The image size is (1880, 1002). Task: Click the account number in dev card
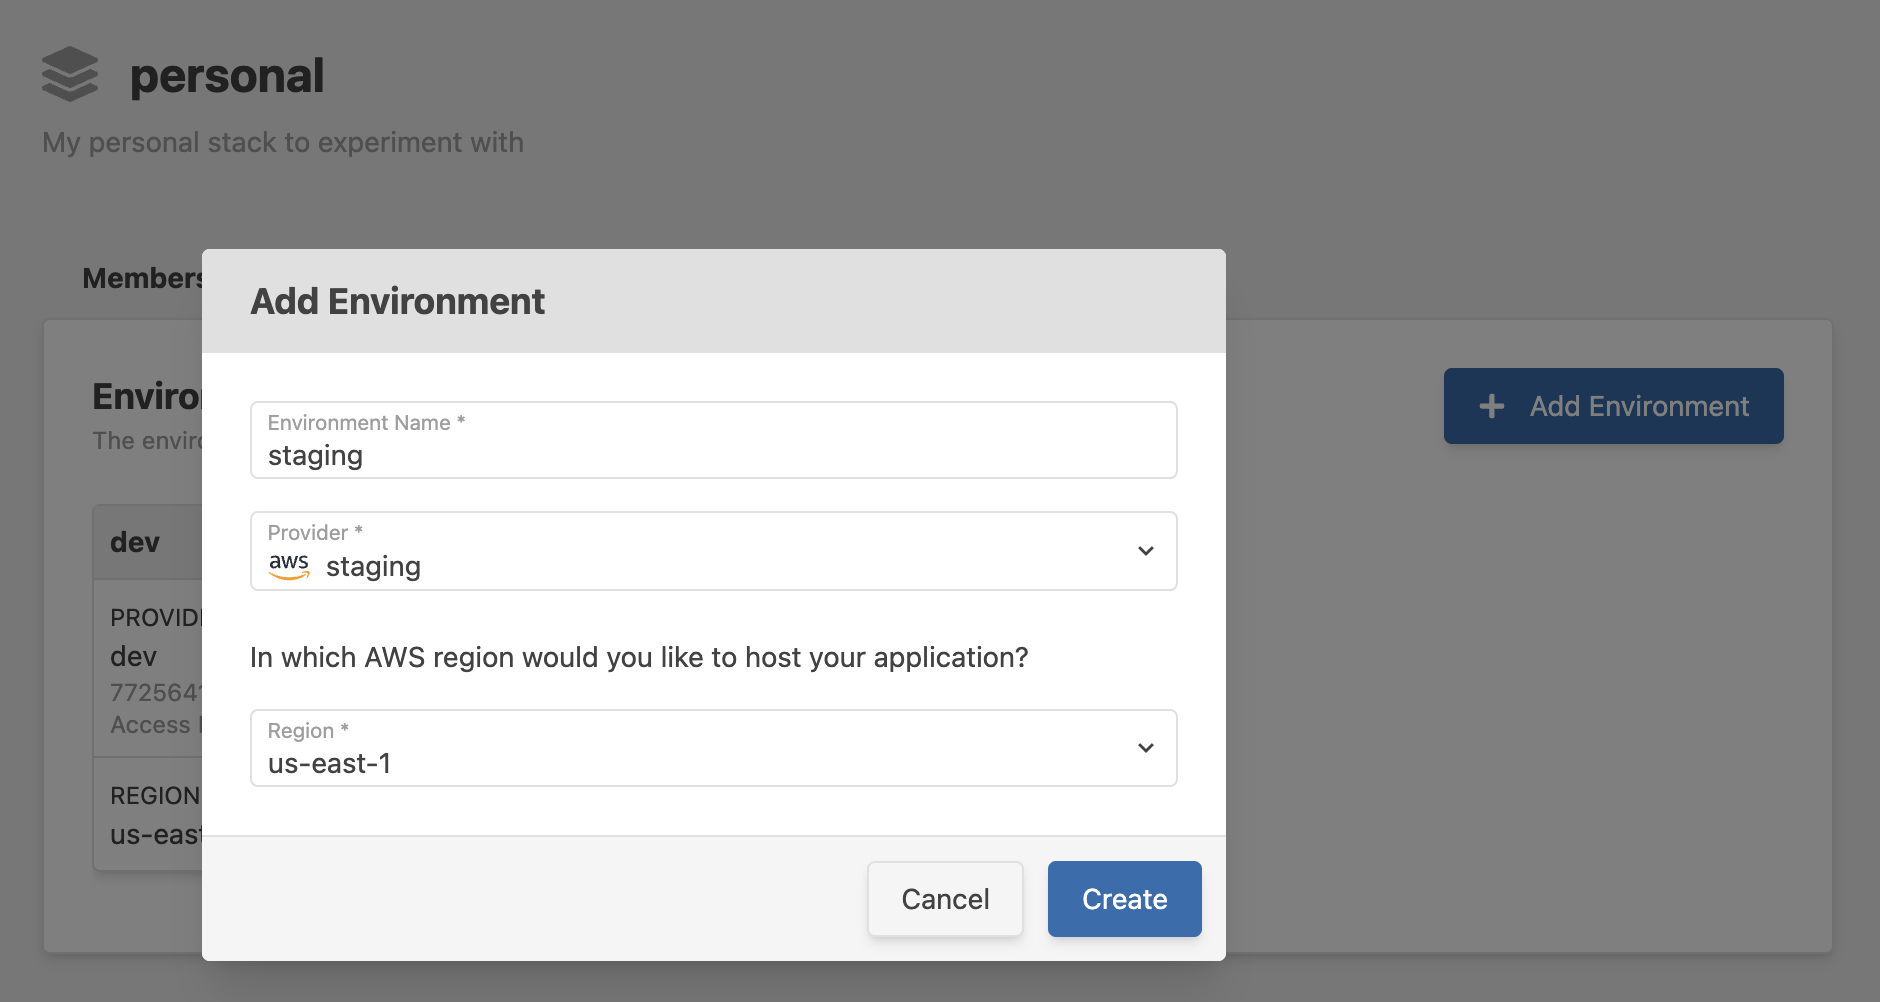click(x=156, y=692)
